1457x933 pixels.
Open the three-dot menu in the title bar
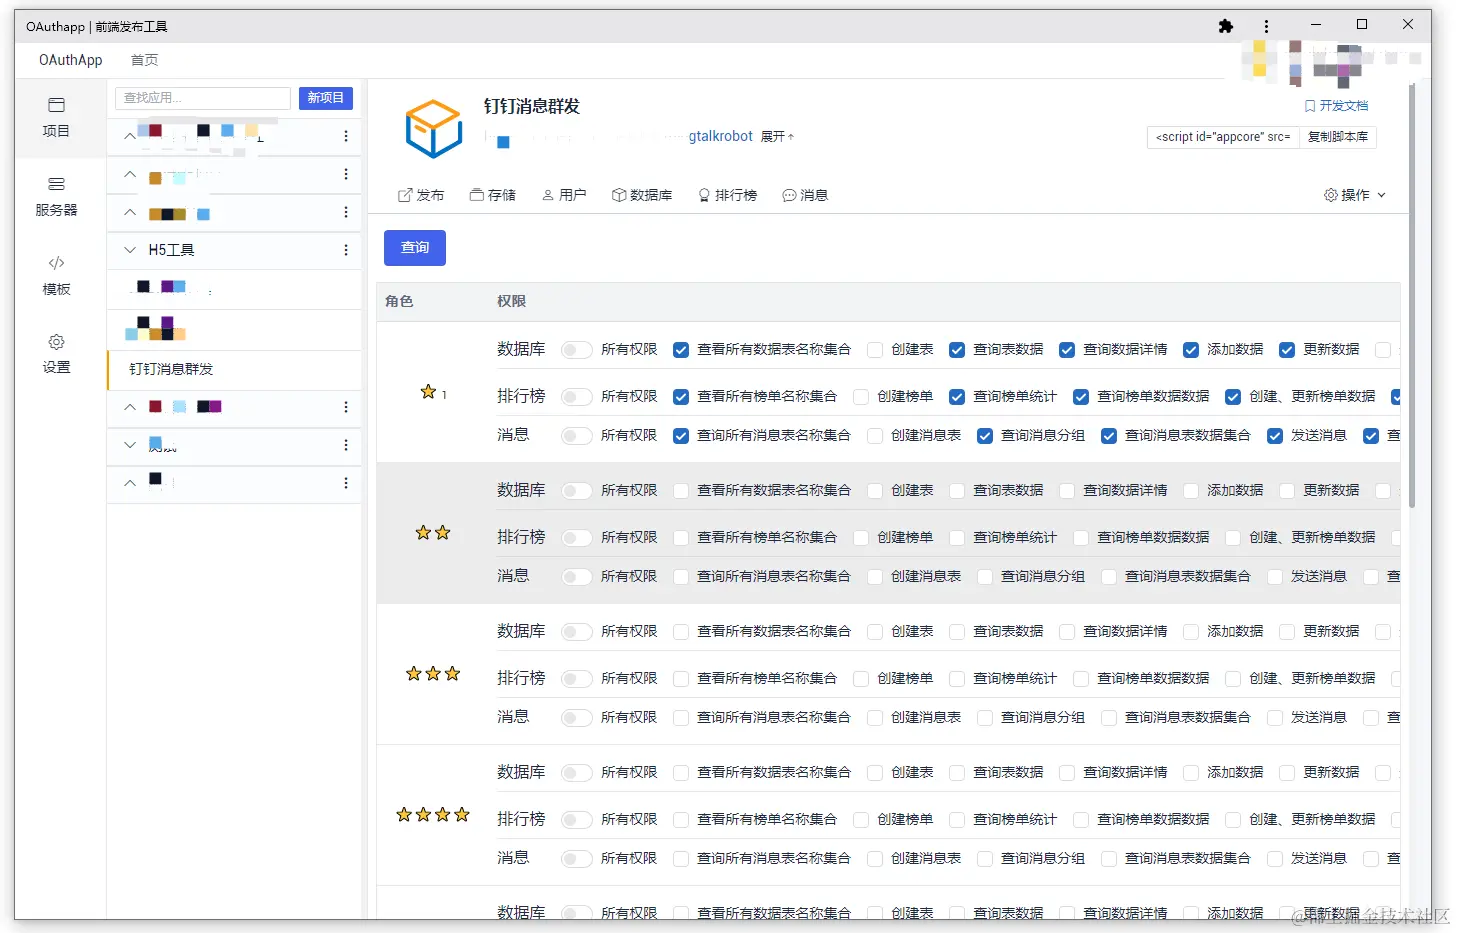1266,26
